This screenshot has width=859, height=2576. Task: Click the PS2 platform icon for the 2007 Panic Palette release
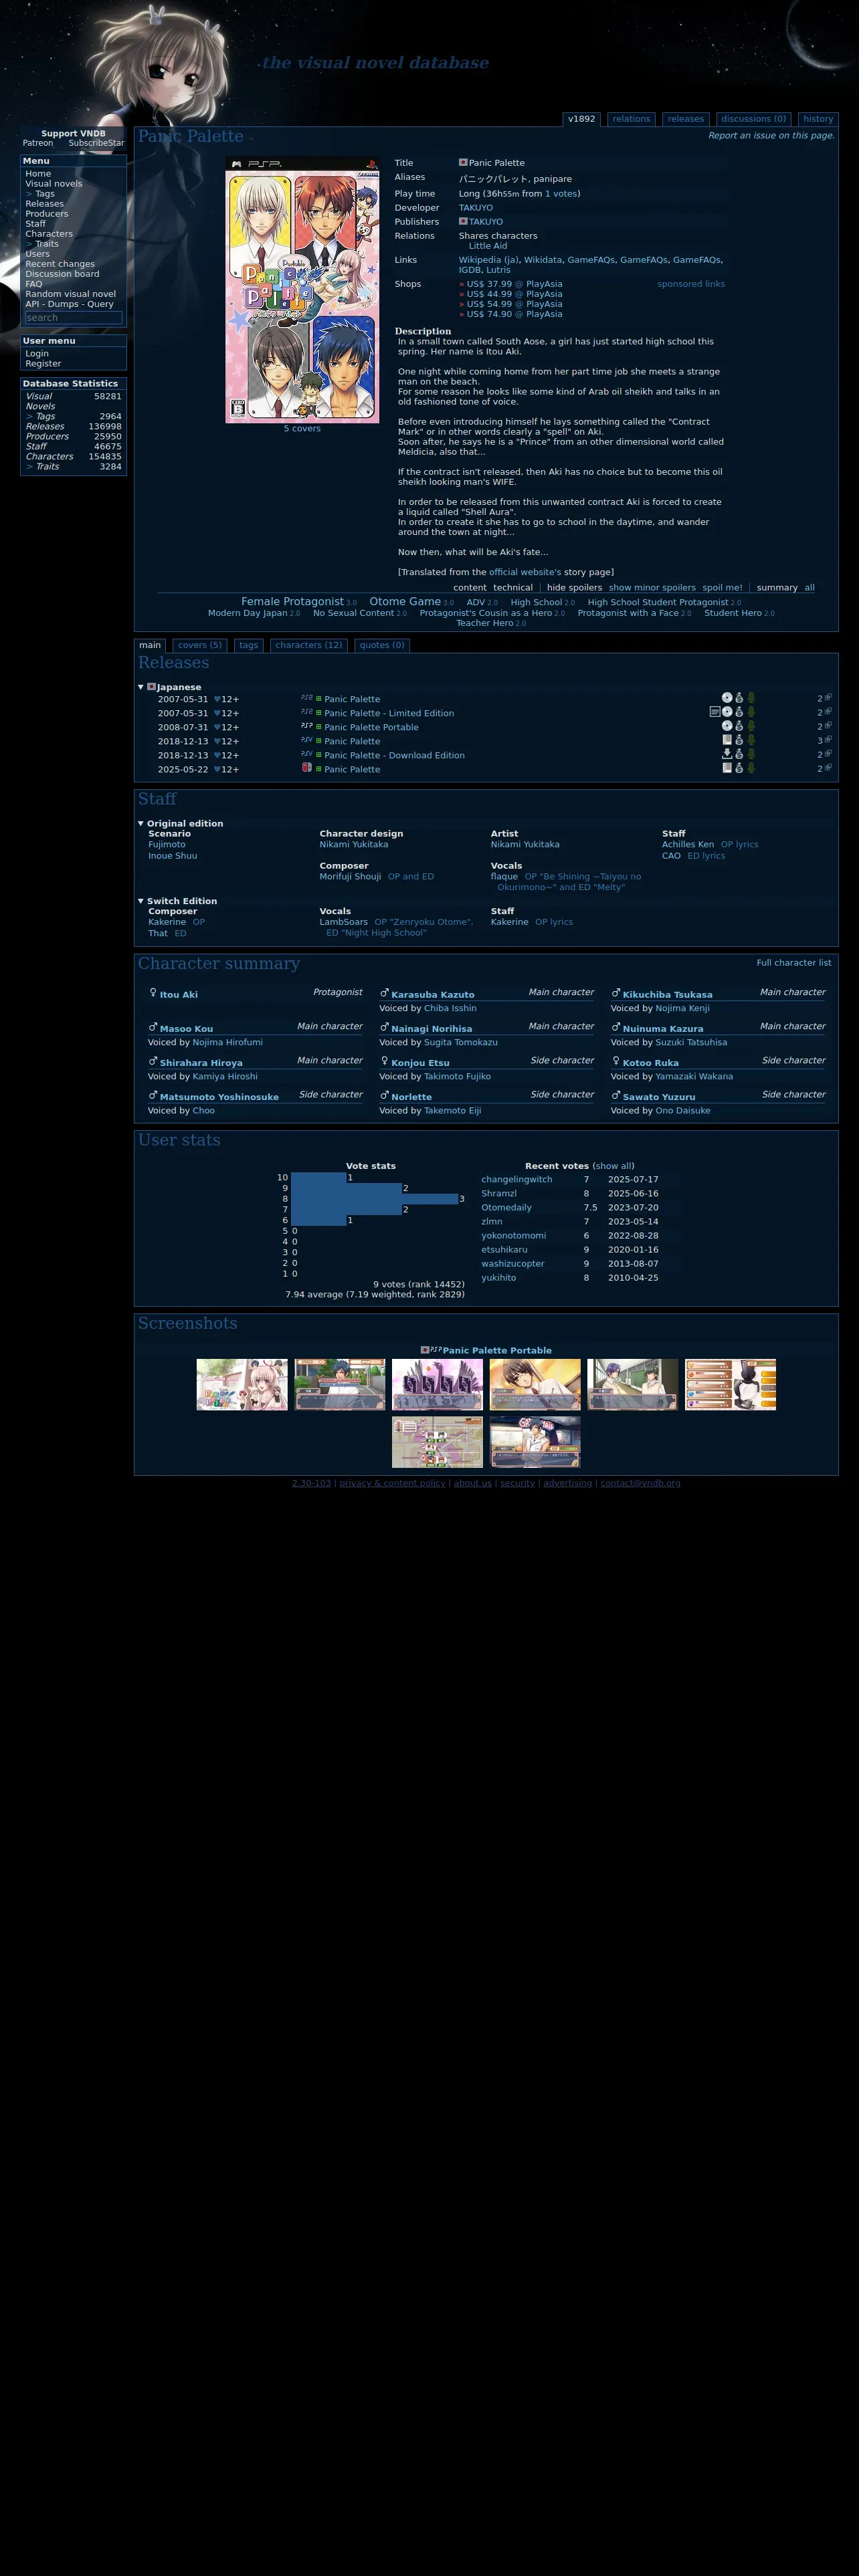pos(306,698)
